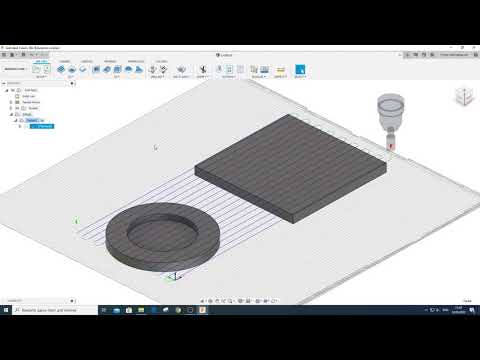Open the Setup dropdown label
Viewport: 480px width, 360px height.
coord(42,77)
